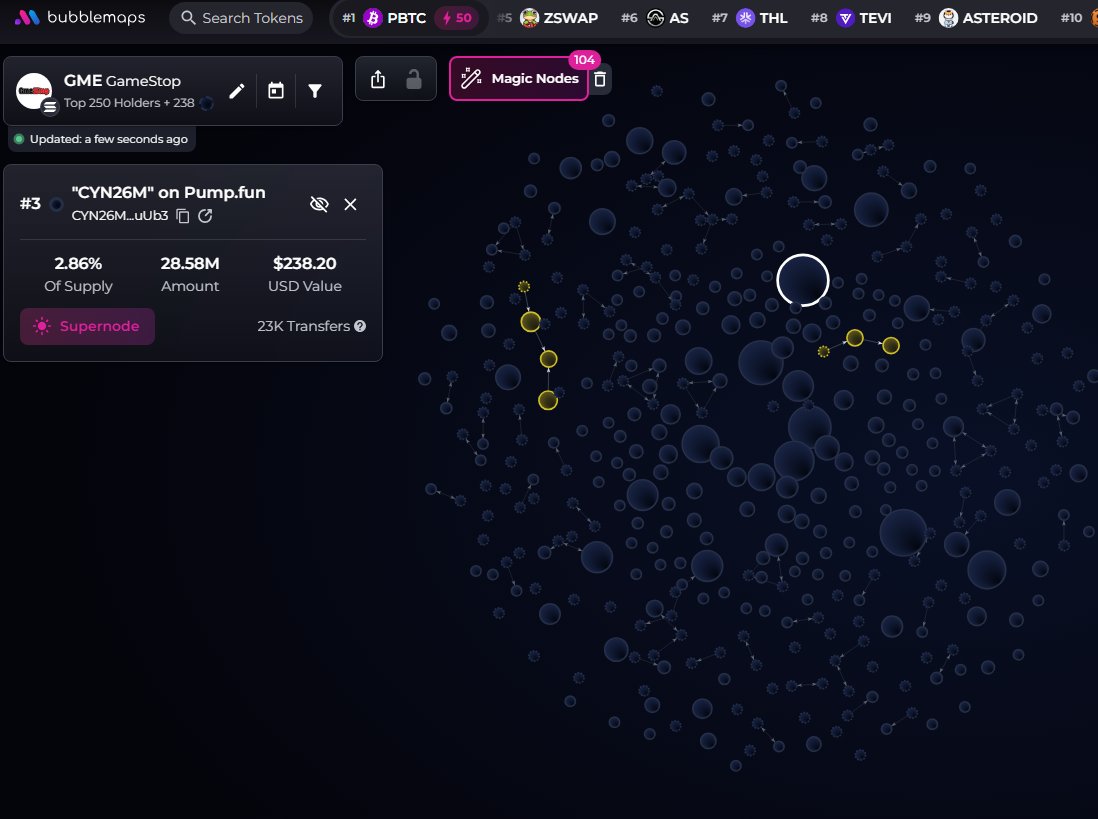This screenshot has height=819, width=1098.
Task: Click the 104 Magic Nodes badge
Action: (584, 60)
